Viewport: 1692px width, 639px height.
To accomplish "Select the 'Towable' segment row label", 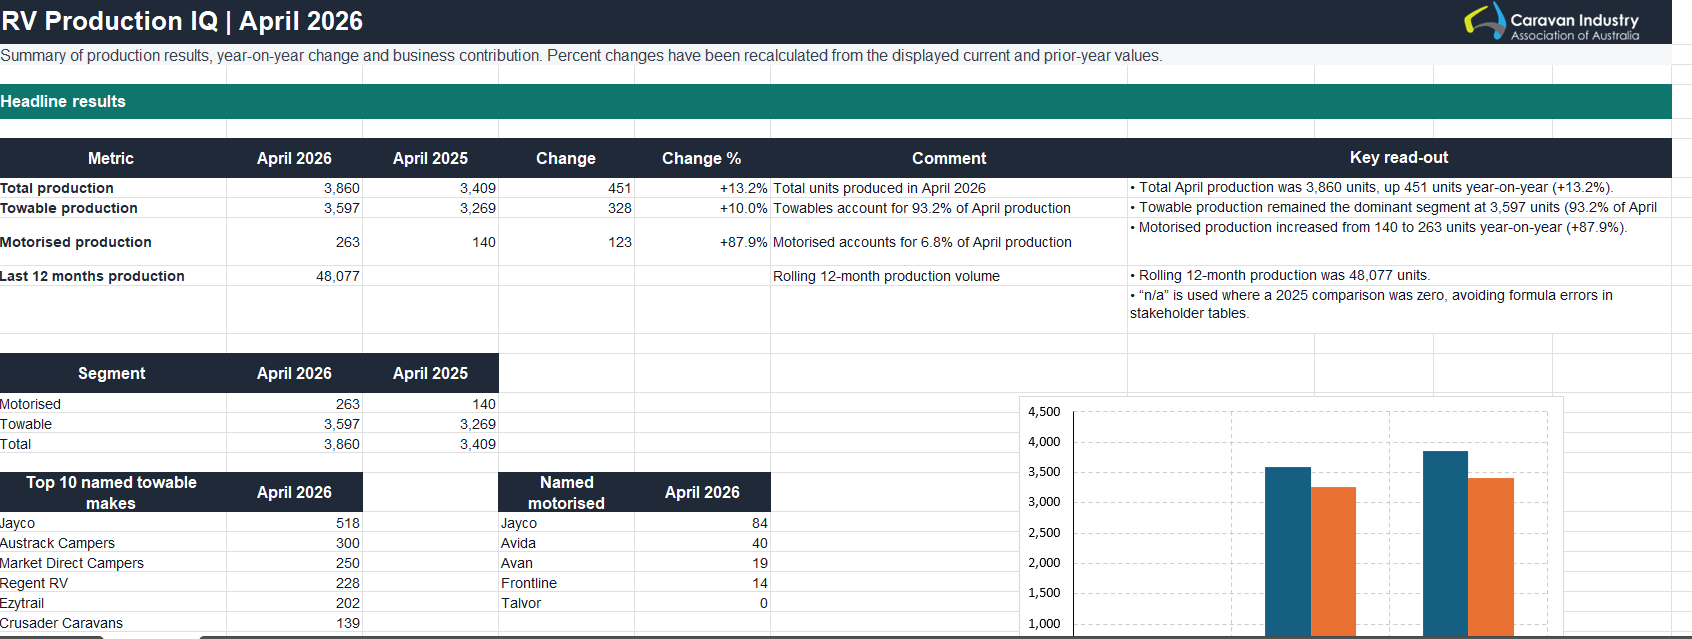I will (x=26, y=424).
